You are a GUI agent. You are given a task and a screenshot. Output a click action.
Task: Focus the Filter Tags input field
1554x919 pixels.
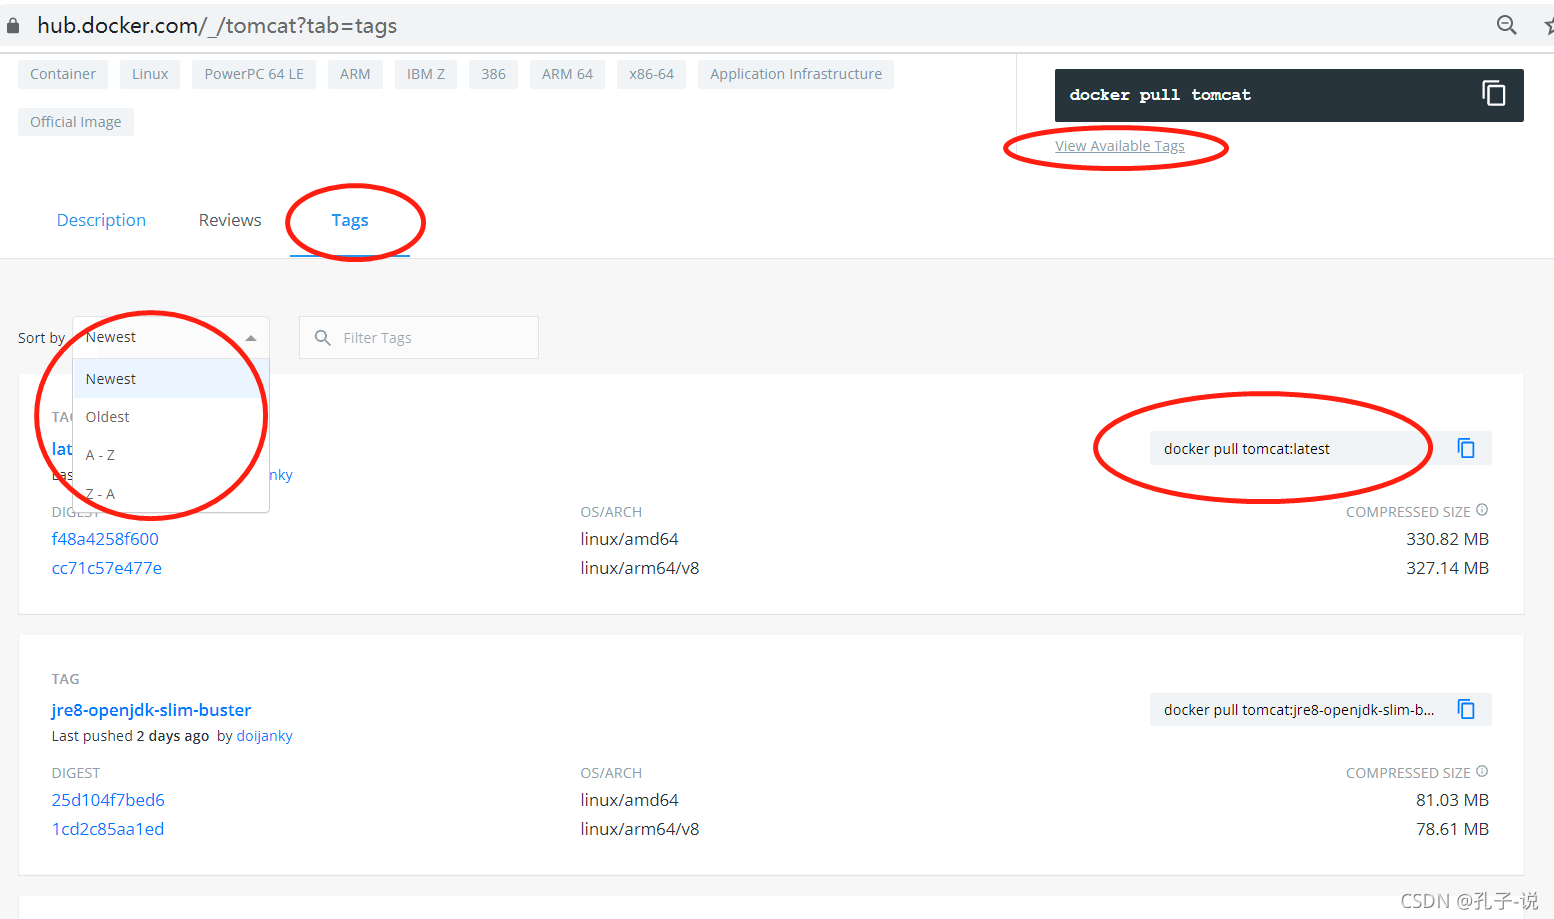pos(419,338)
